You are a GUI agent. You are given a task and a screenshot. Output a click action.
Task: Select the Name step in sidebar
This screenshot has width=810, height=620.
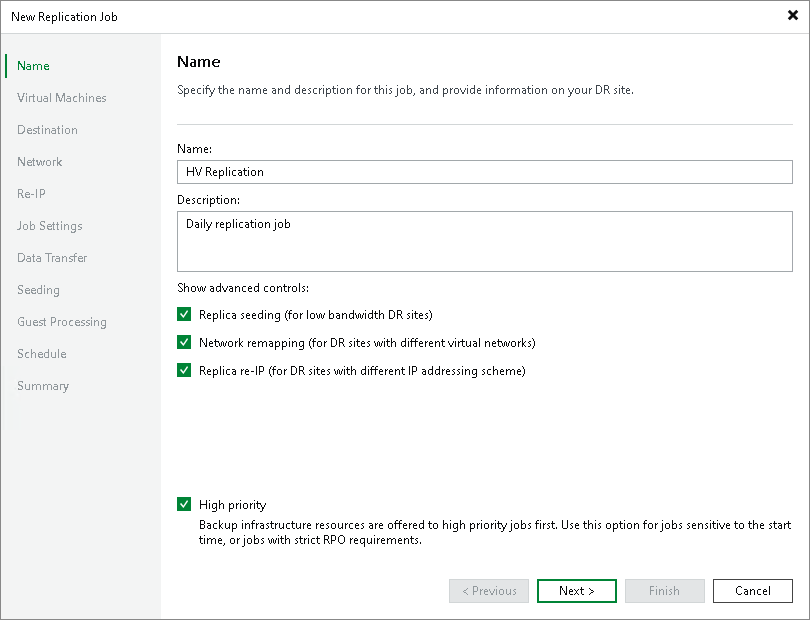pyautogui.click(x=33, y=66)
